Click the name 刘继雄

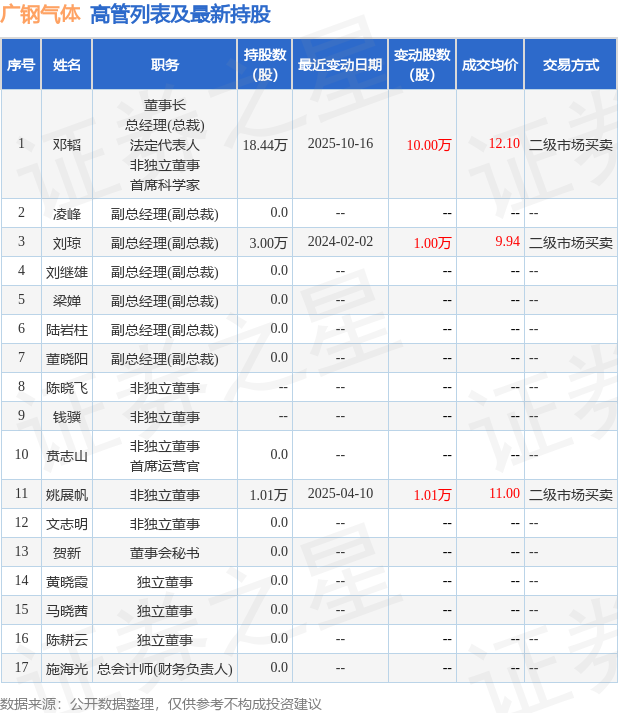[66, 272]
